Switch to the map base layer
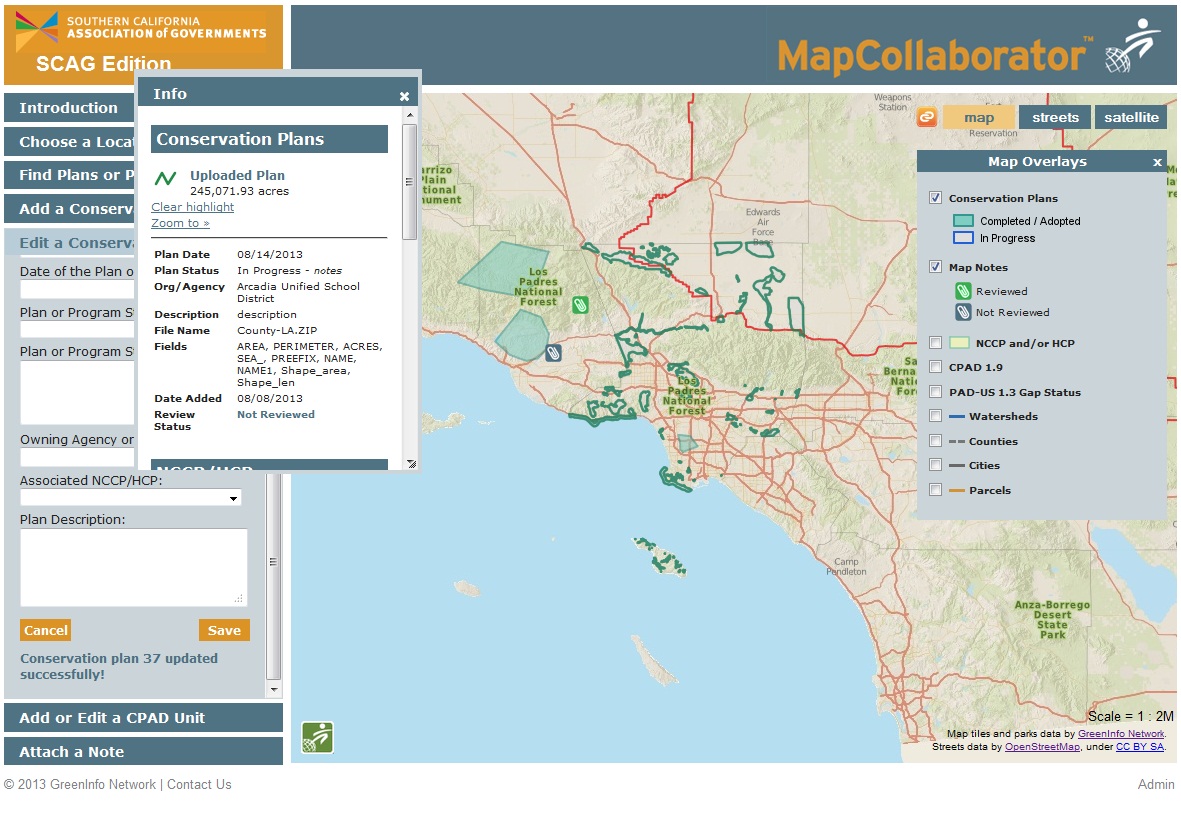 [978, 118]
